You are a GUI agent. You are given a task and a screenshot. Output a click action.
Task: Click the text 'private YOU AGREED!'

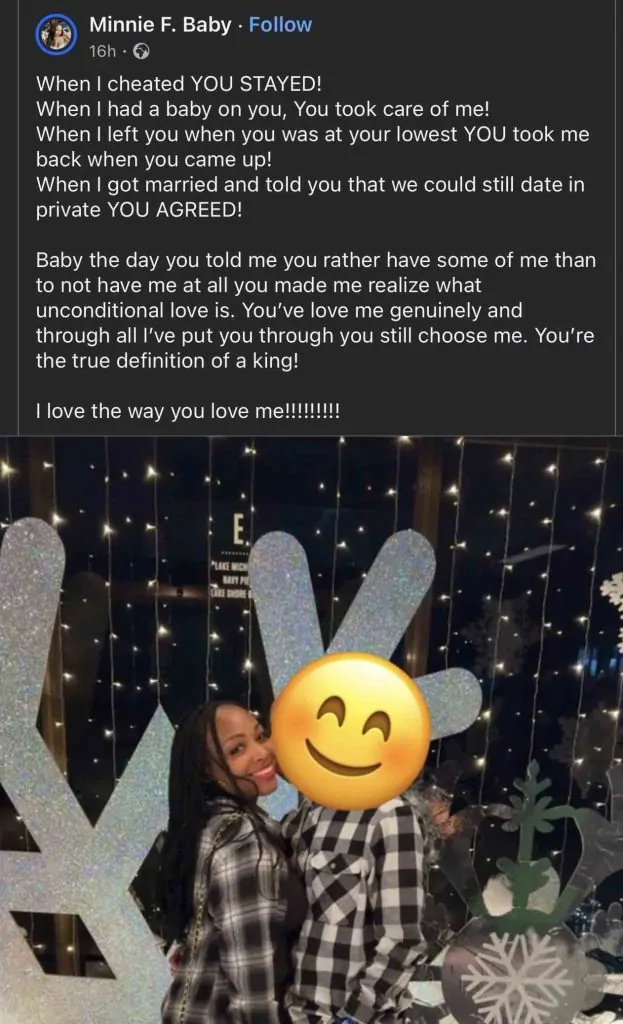pos(138,210)
